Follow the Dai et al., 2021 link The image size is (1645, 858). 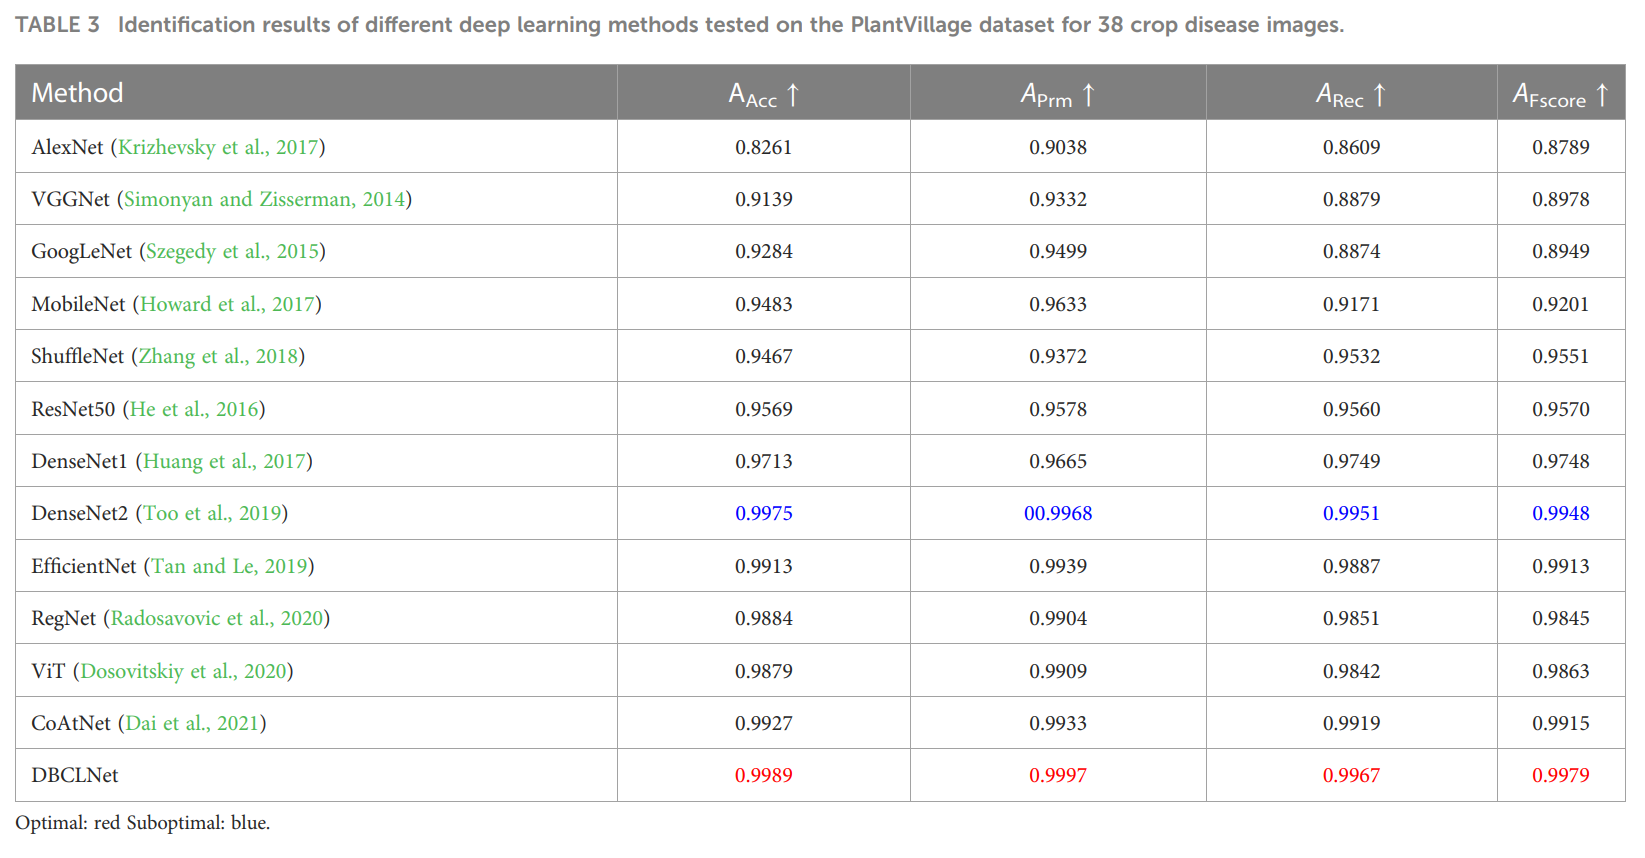click(x=192, y=723)
